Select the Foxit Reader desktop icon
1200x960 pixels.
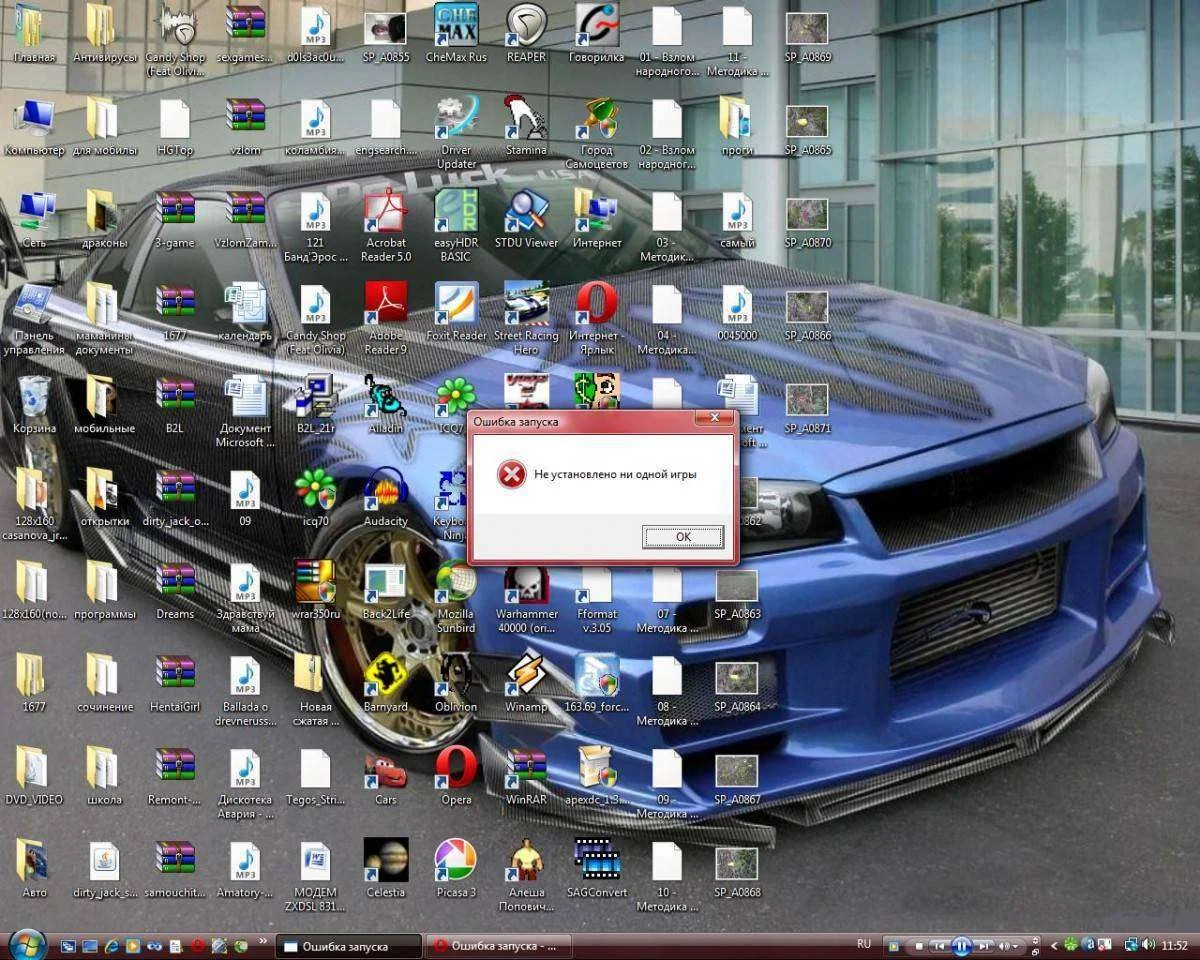[x=456, y=312]
